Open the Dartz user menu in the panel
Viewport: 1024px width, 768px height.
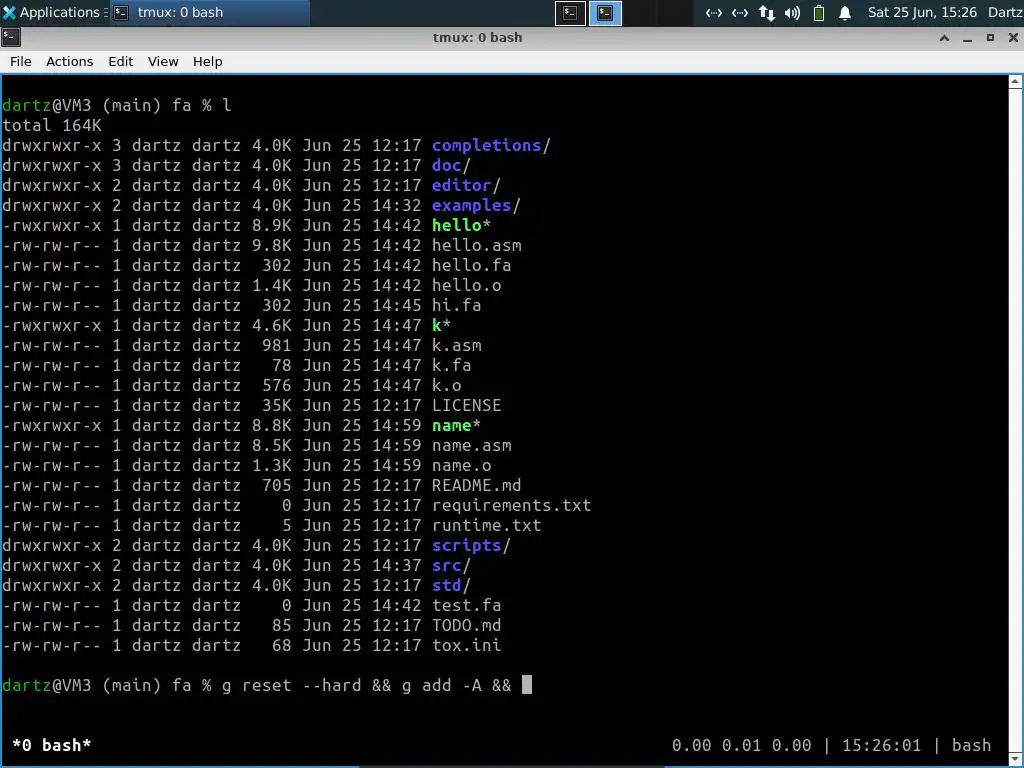1005,12
